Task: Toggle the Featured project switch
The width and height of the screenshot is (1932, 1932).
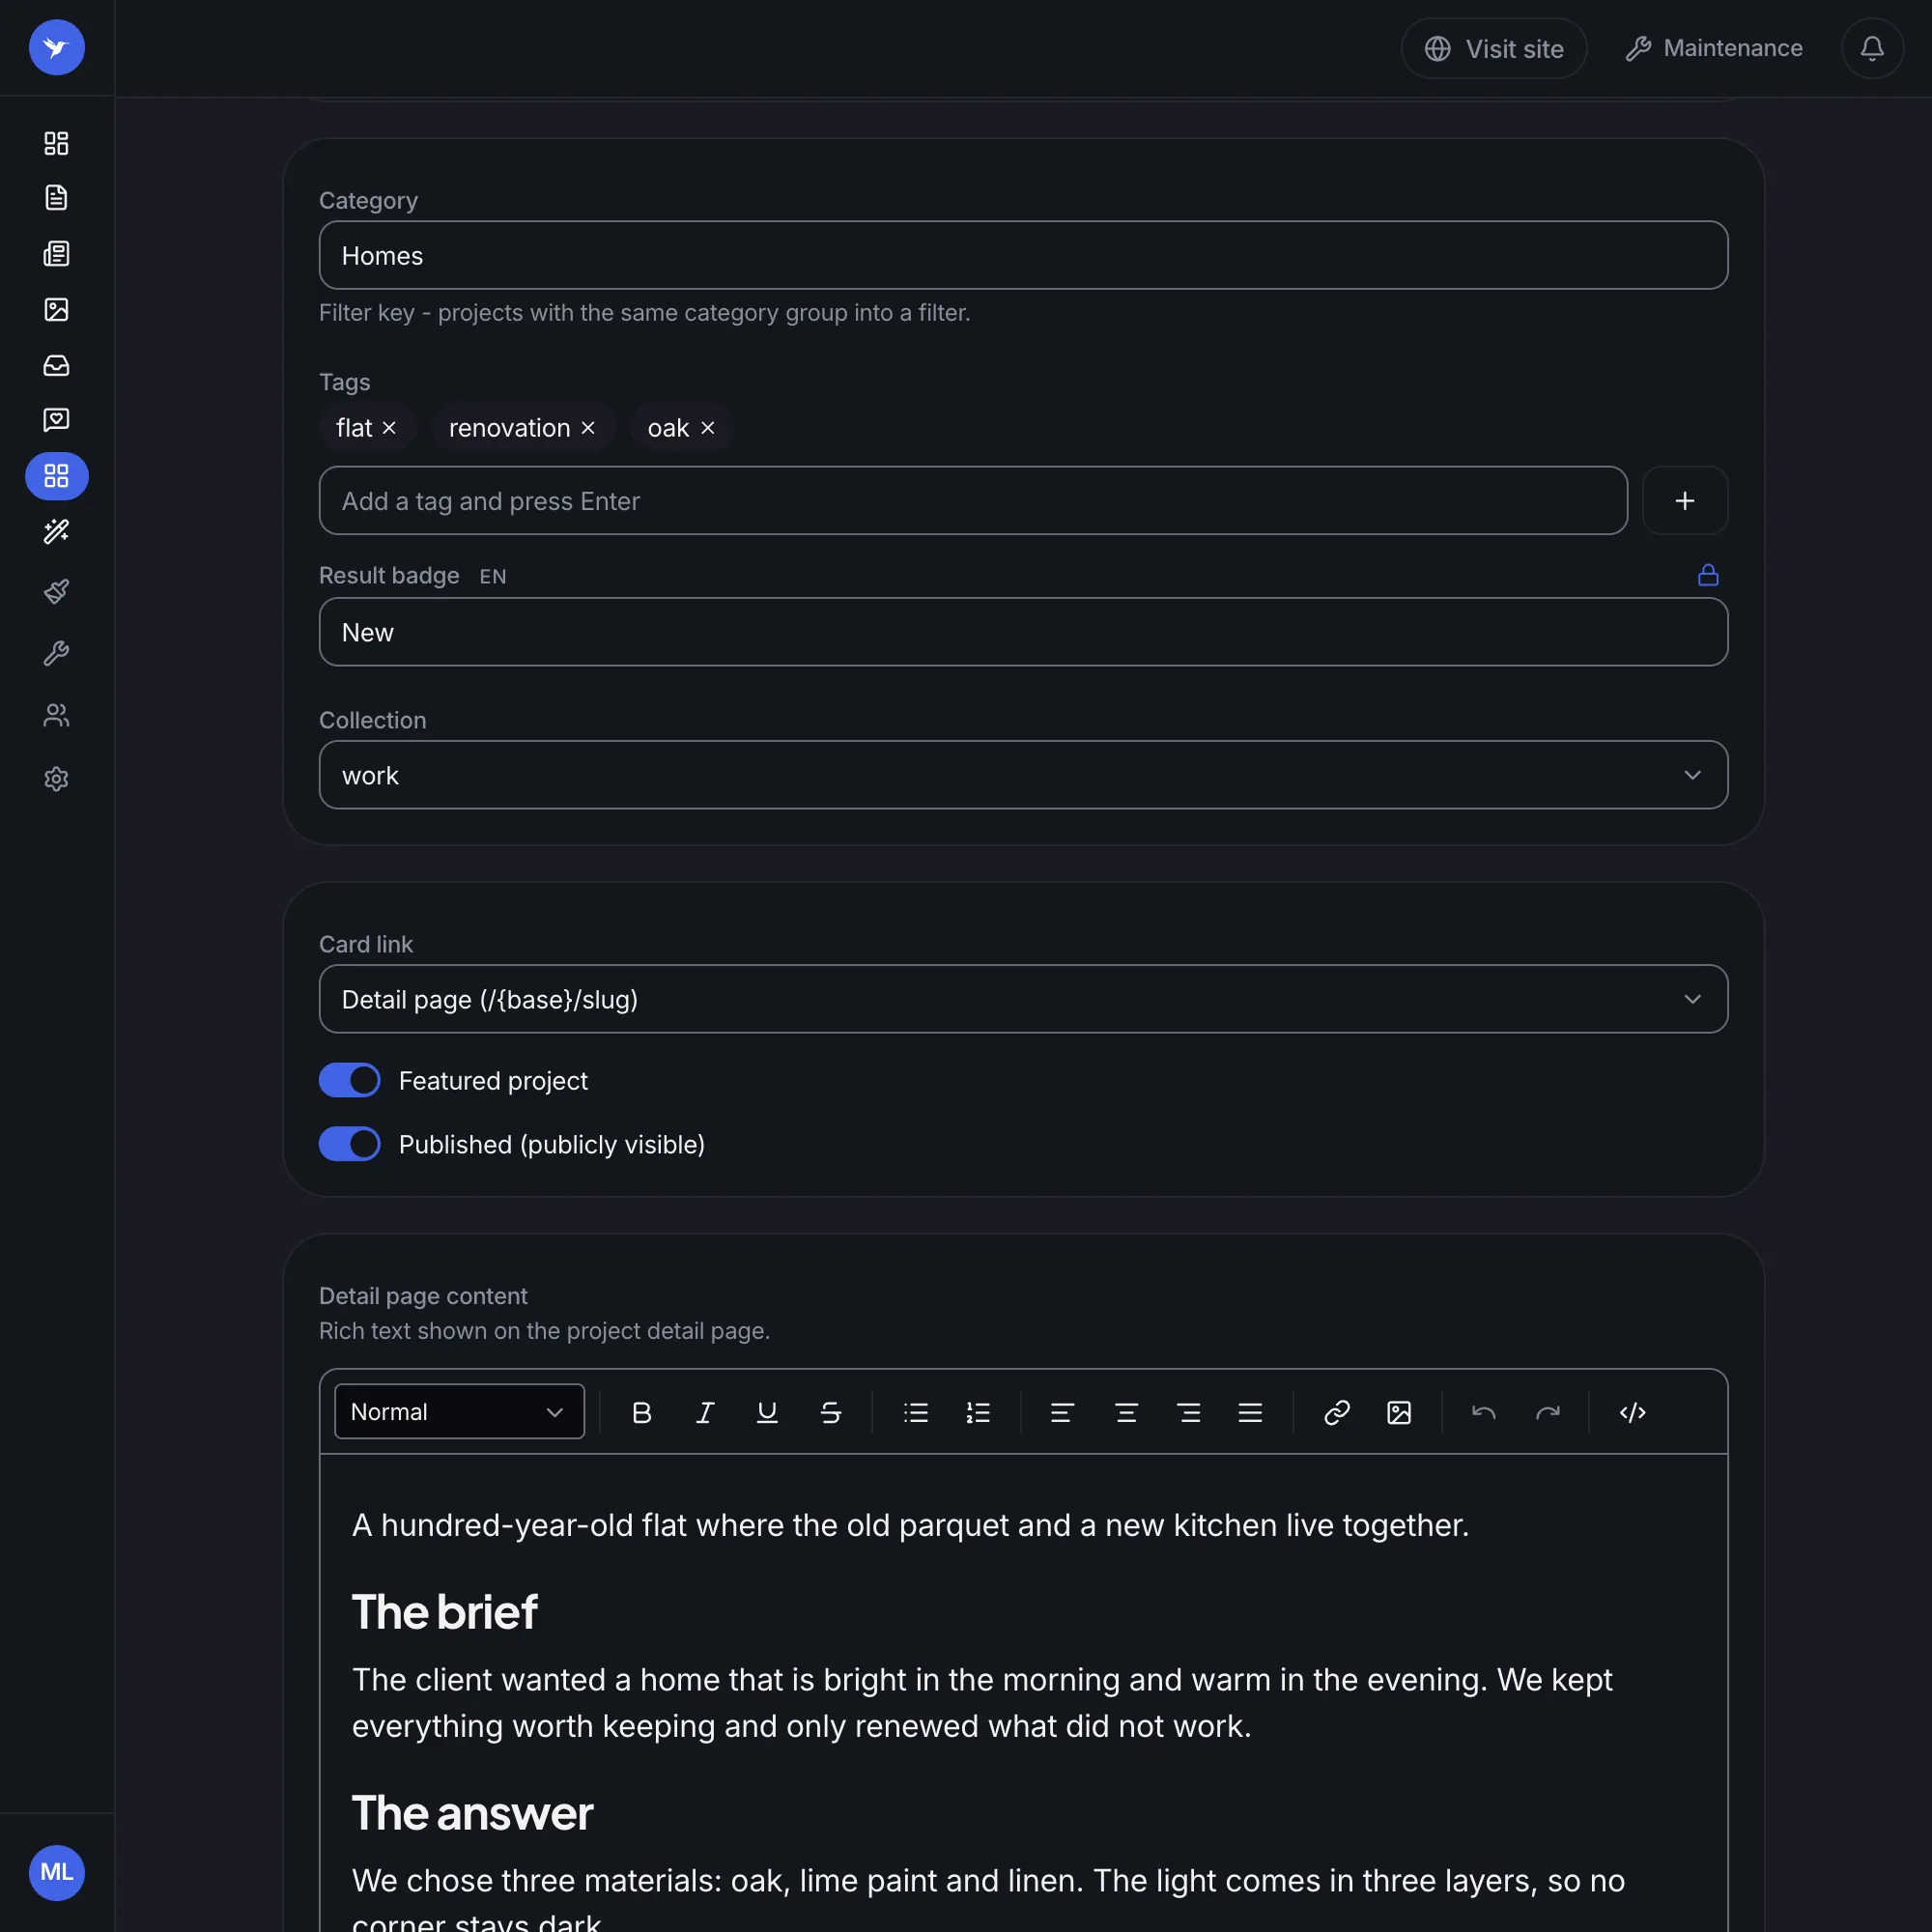Action: pos(349,1080)
